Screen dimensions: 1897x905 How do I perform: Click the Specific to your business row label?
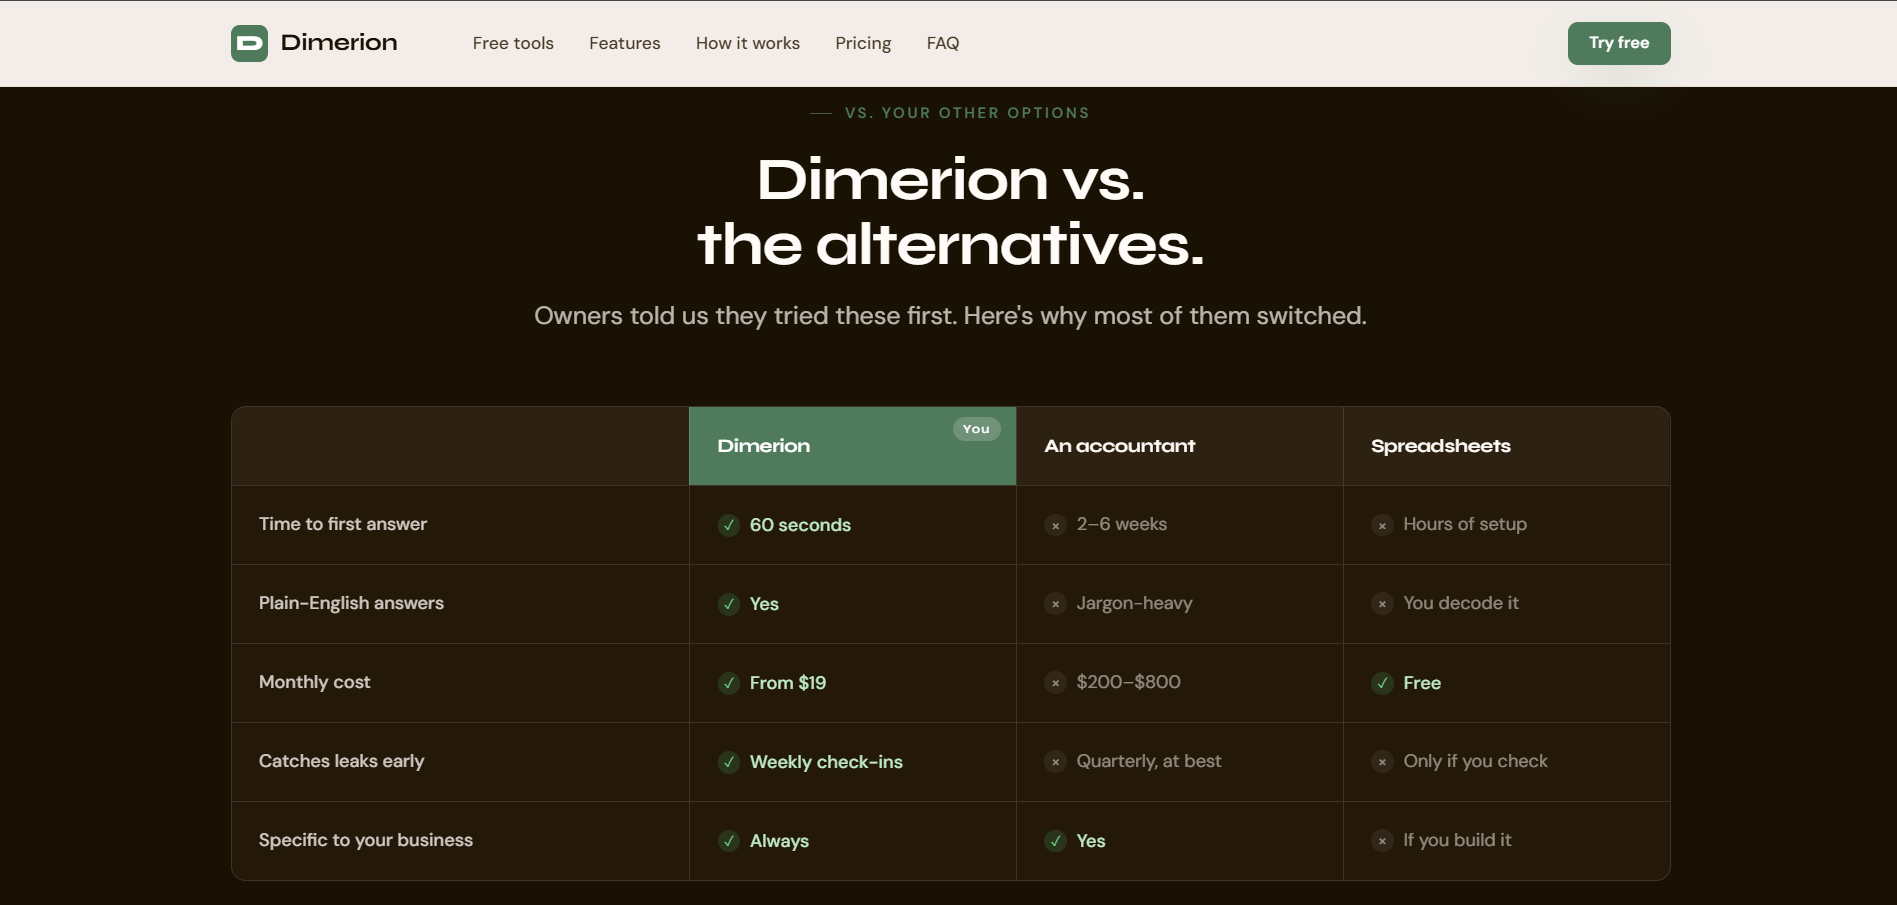[x=366, y=840]
